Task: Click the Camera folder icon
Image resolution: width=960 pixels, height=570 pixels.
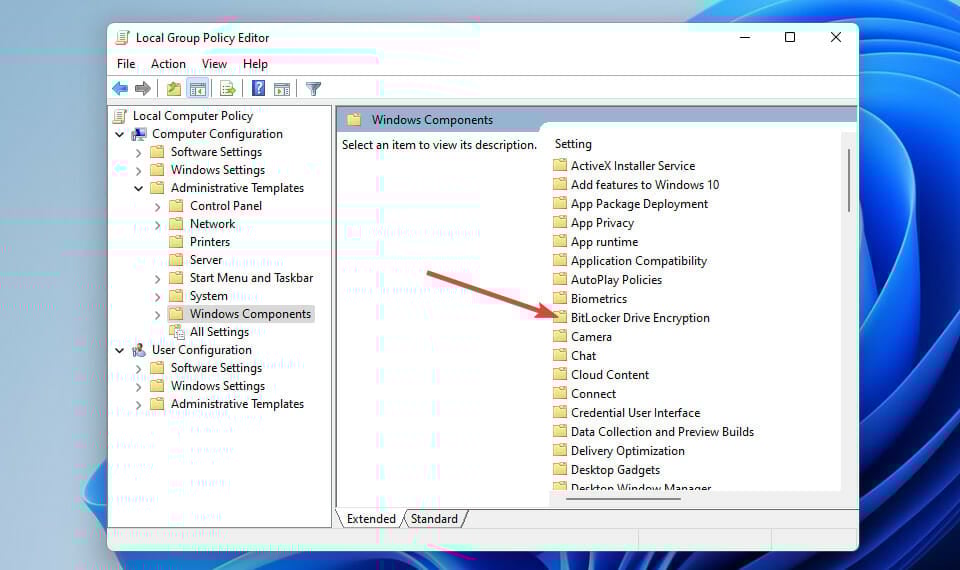Action: pos(560,336)
